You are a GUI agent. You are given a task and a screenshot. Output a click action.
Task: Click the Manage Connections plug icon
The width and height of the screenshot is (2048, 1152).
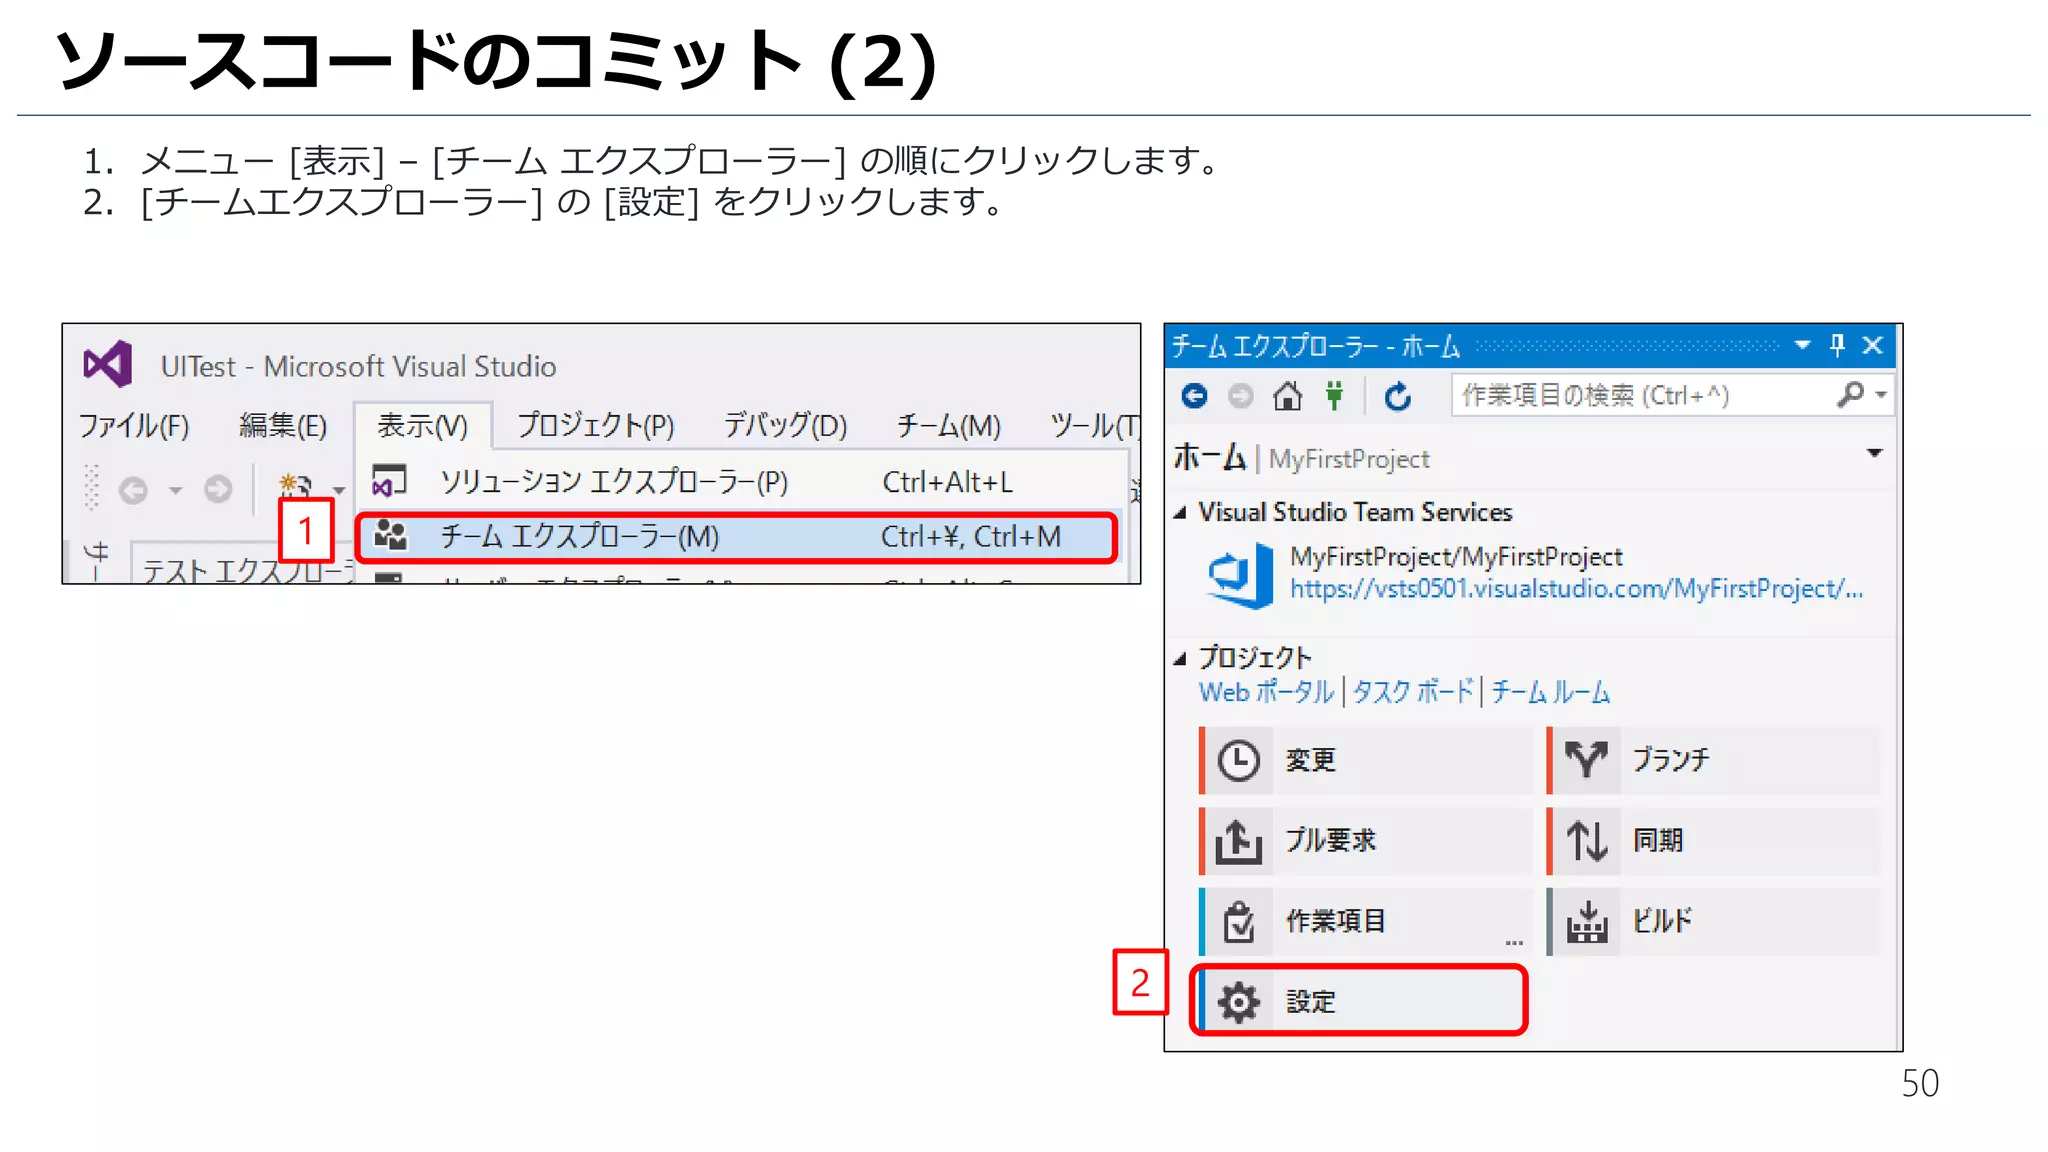pos(1334,396)
